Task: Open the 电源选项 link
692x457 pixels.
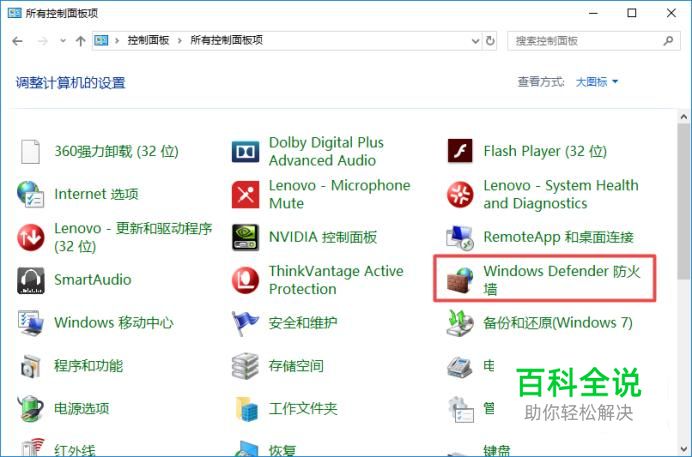Action: pos(82,408)
